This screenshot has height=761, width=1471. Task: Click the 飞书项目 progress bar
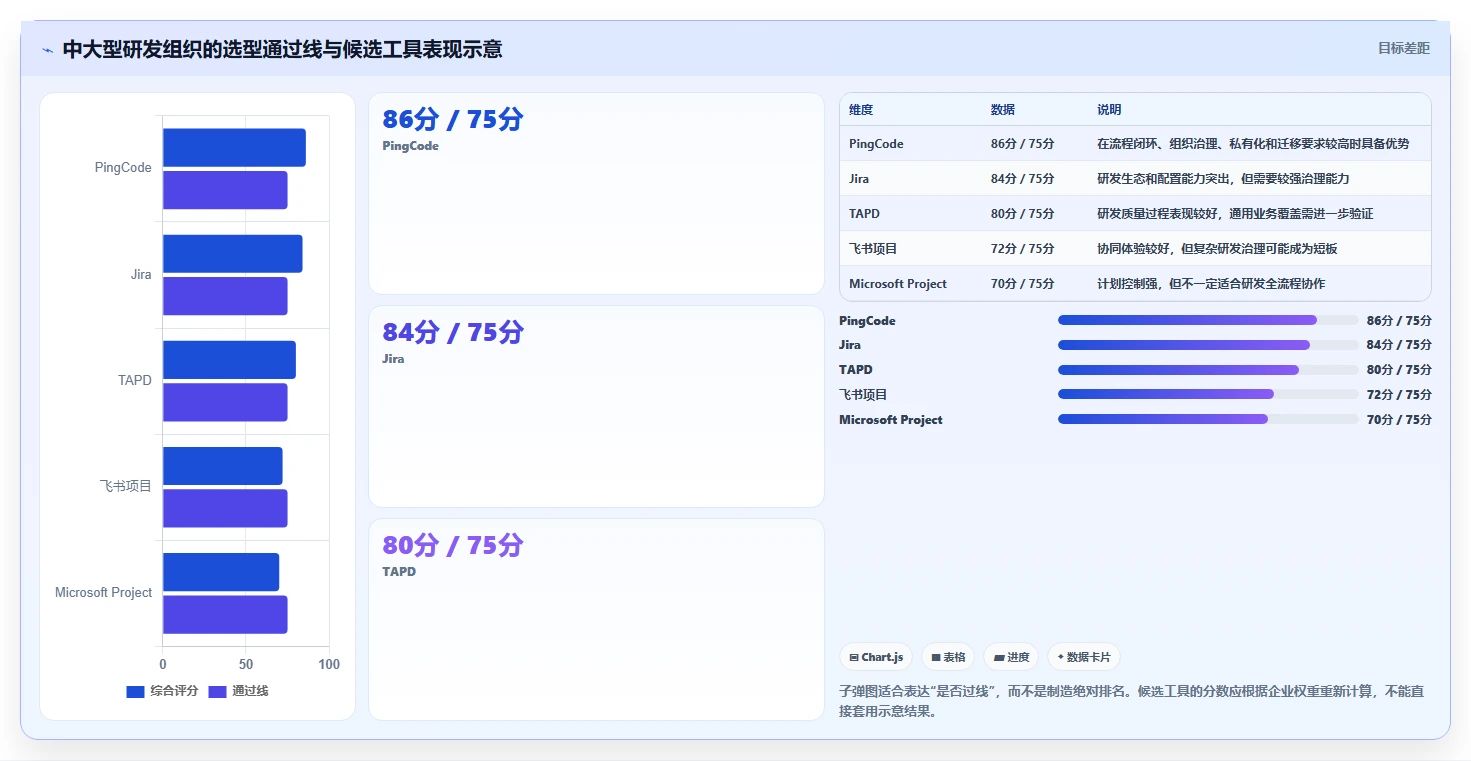(x=1207, y=394)
